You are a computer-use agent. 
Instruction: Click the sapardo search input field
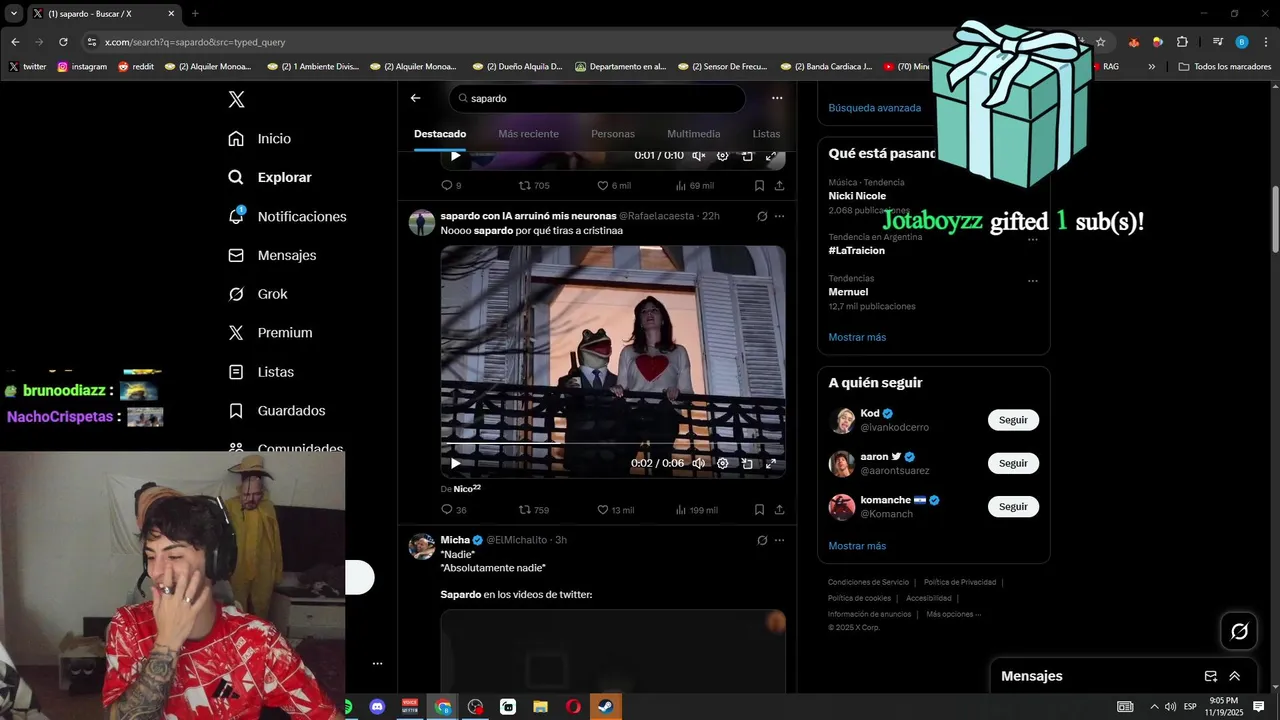point(597,99)
